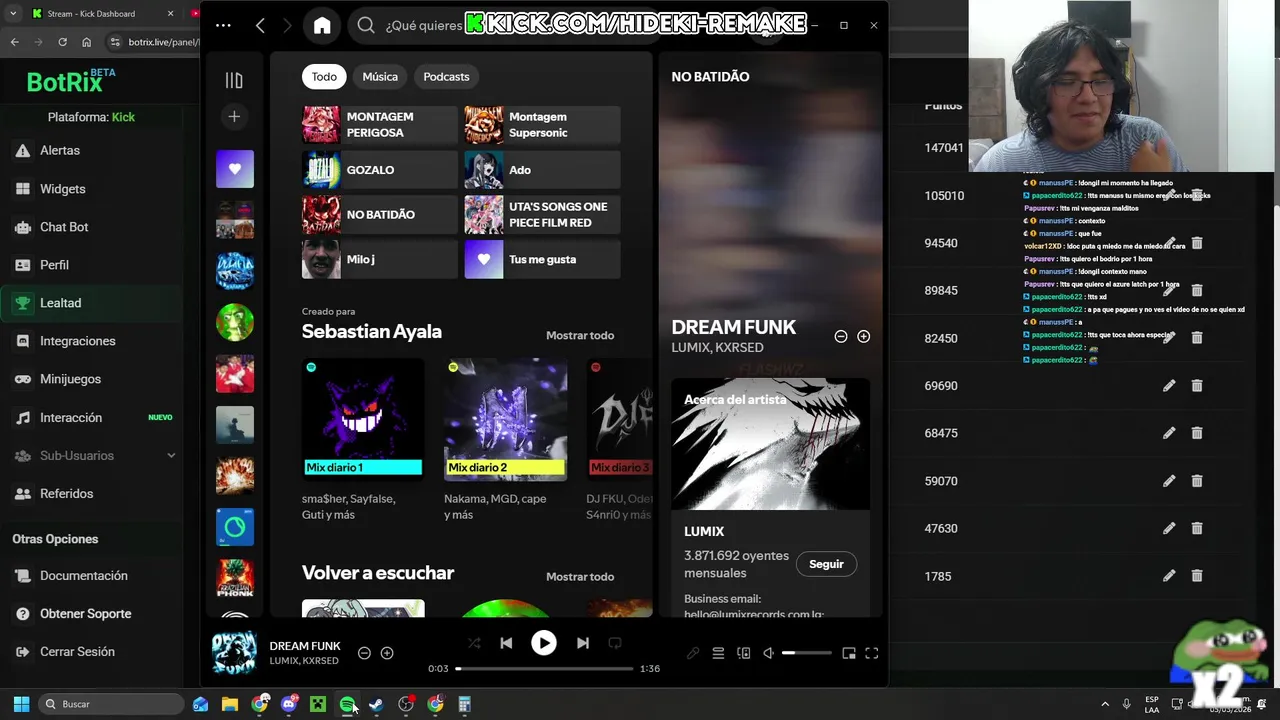Play the current track
Screen dimensions: 1280x720
tap(544, 643)
